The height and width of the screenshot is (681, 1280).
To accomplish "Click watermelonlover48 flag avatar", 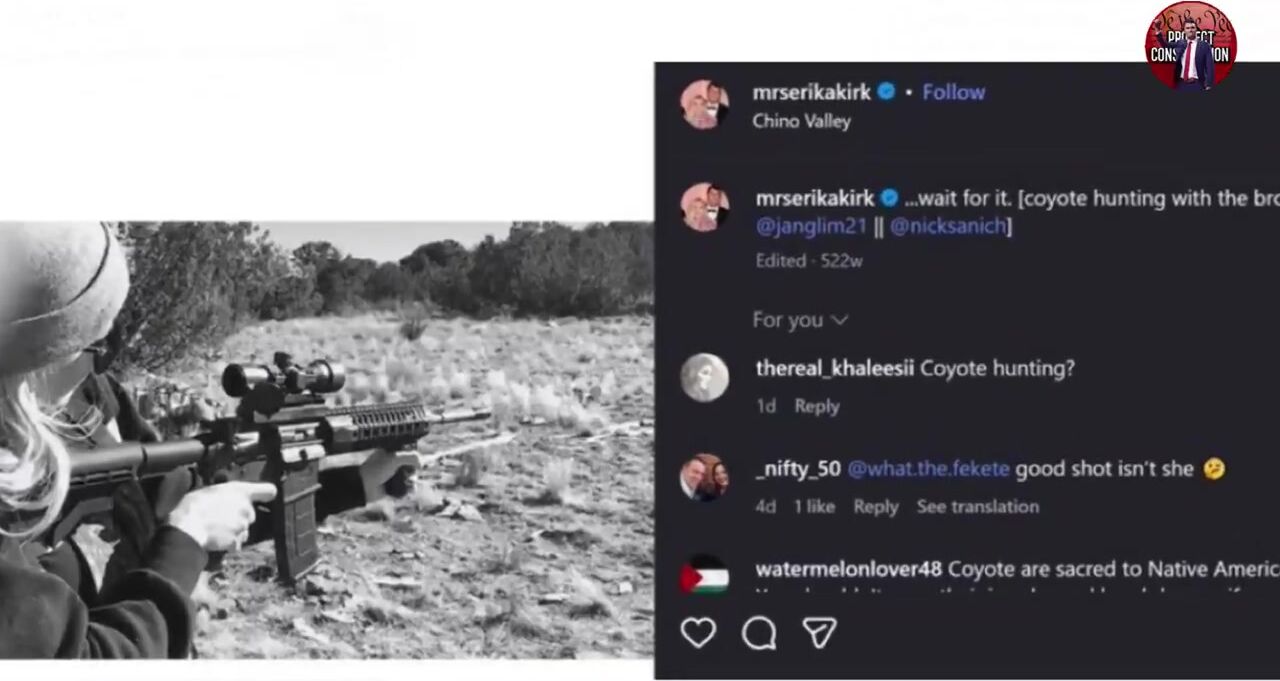I will [704, 577].
